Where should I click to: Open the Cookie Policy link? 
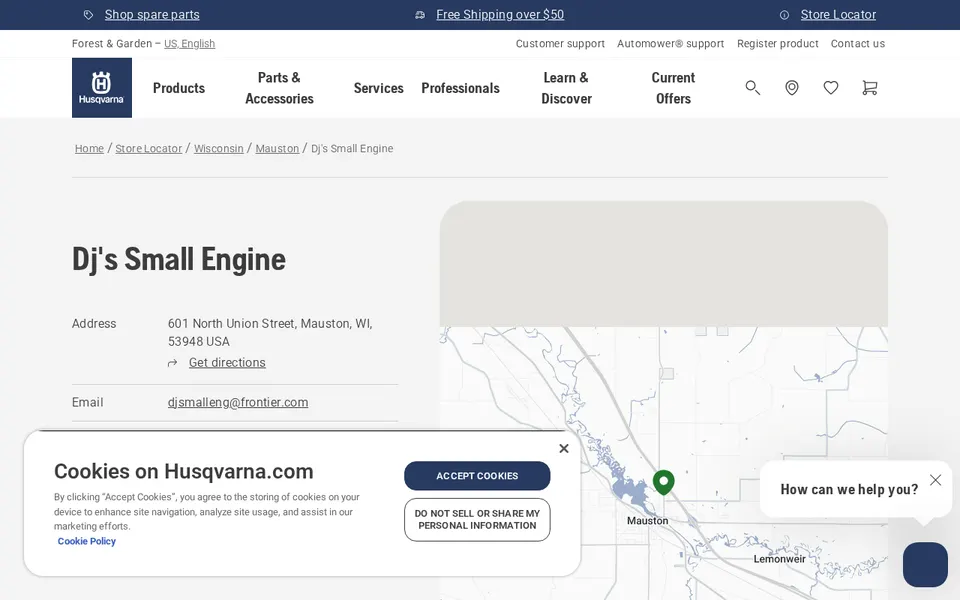coord(86,541)
